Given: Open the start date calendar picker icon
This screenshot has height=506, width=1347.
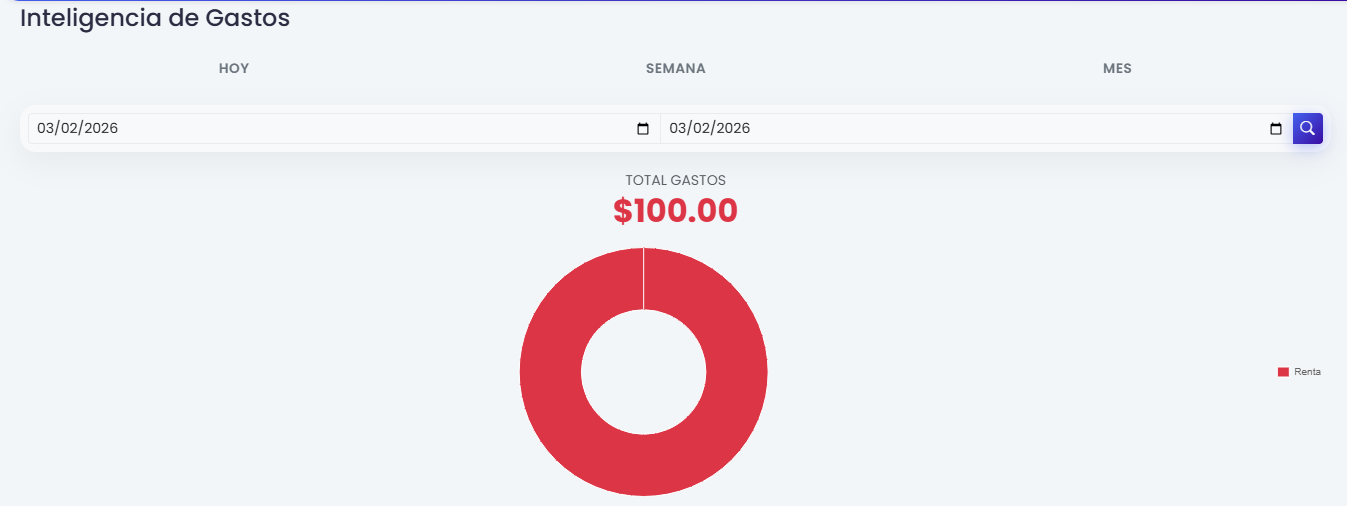Looking at the screenshot, I should 643,129.
